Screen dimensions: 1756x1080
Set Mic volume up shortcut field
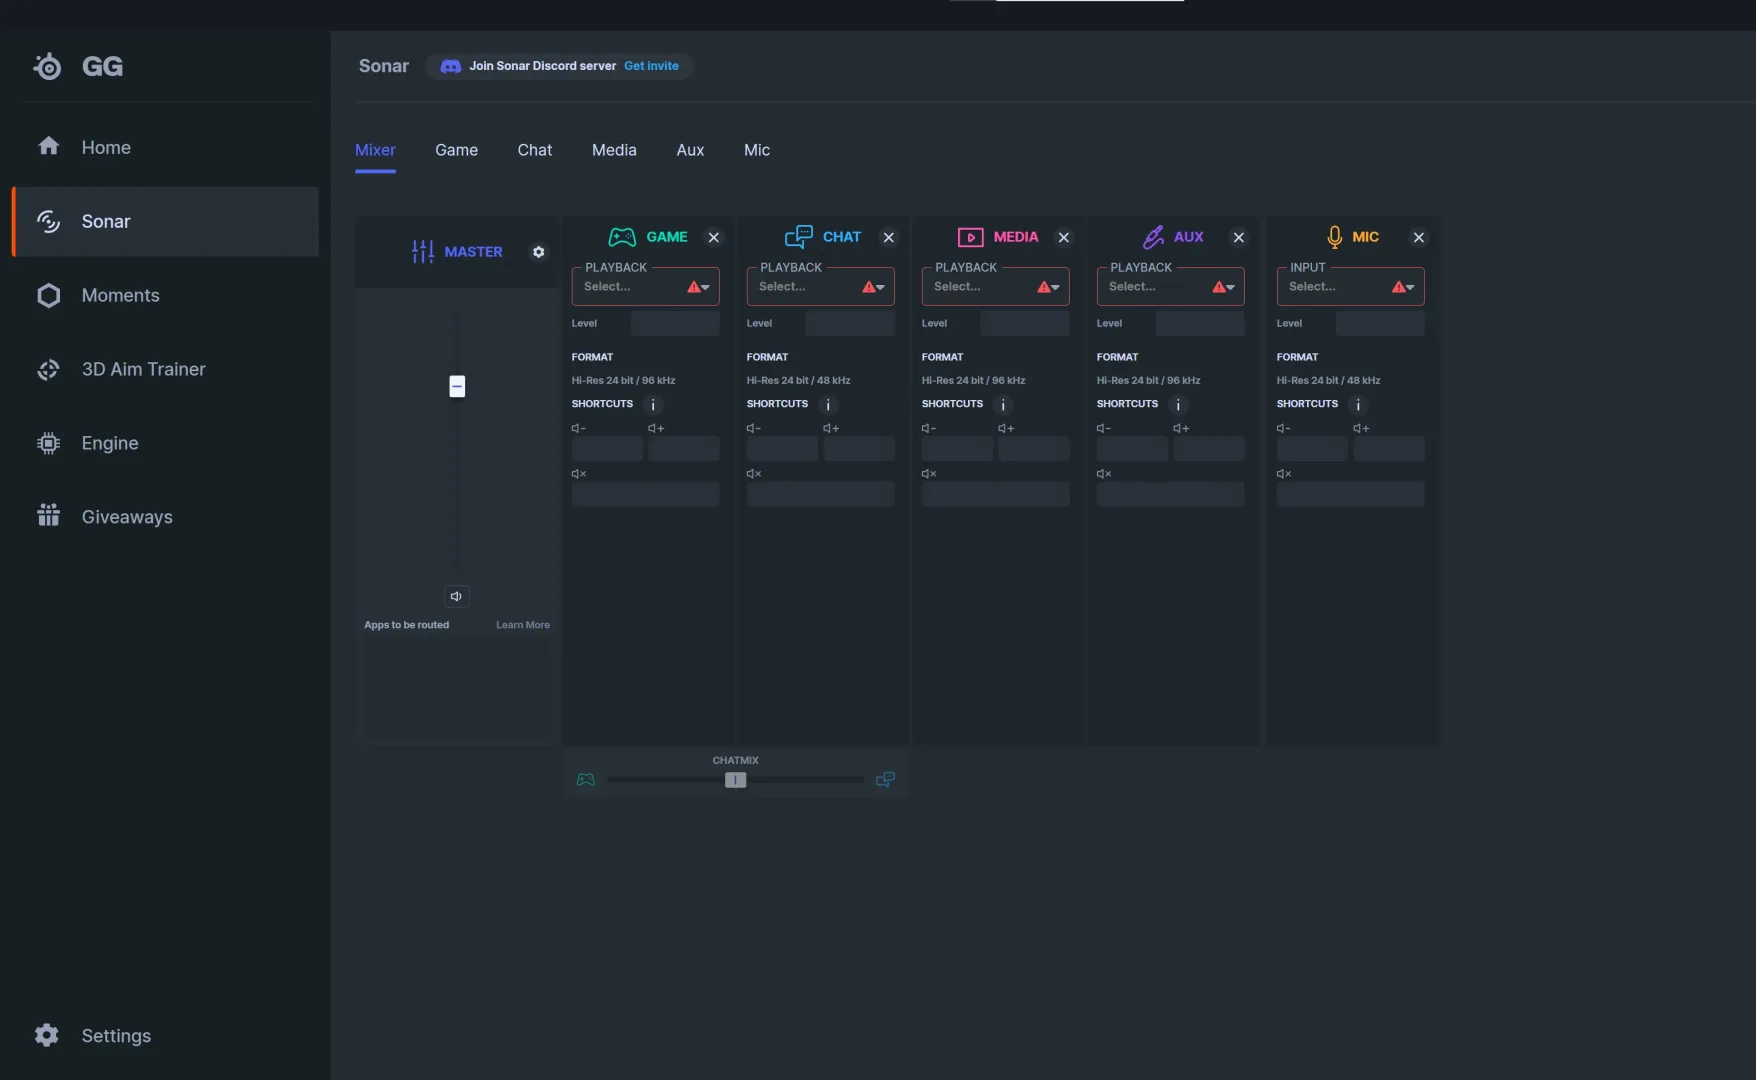pyautogui.click(x=1389, y=448)
